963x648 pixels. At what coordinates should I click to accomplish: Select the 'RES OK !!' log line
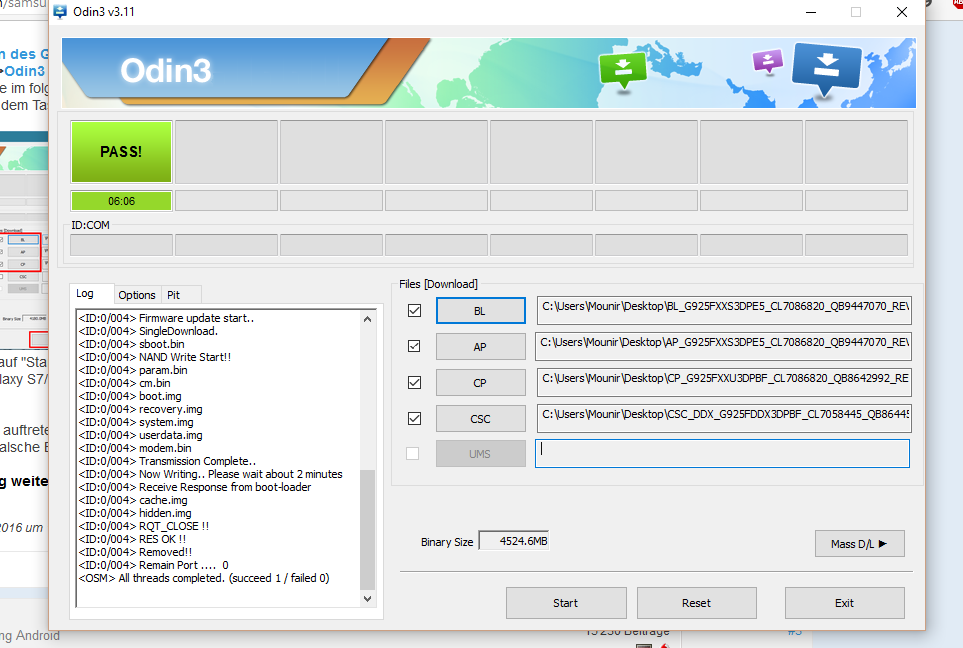(x=132, y=539)
